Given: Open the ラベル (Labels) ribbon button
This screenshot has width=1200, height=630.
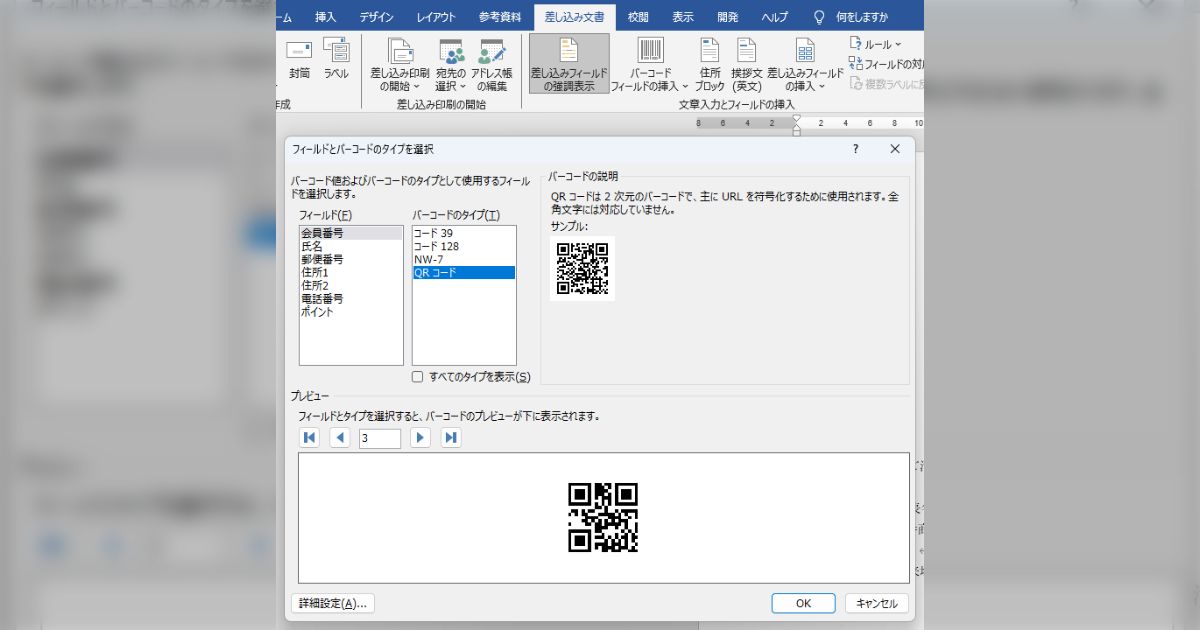Looking at the screenshot, I should click(x=336, y=60).
